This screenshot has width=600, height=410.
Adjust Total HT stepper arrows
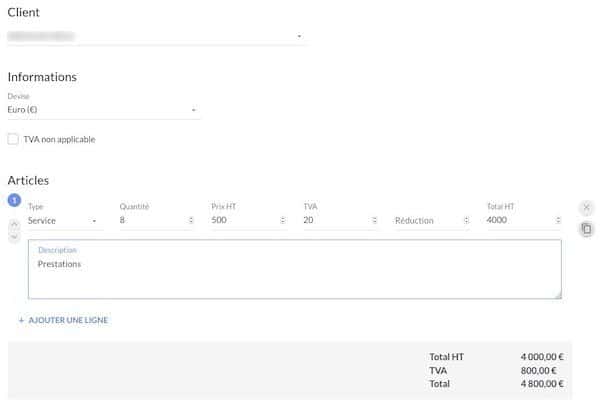click(x=558, y=220)
